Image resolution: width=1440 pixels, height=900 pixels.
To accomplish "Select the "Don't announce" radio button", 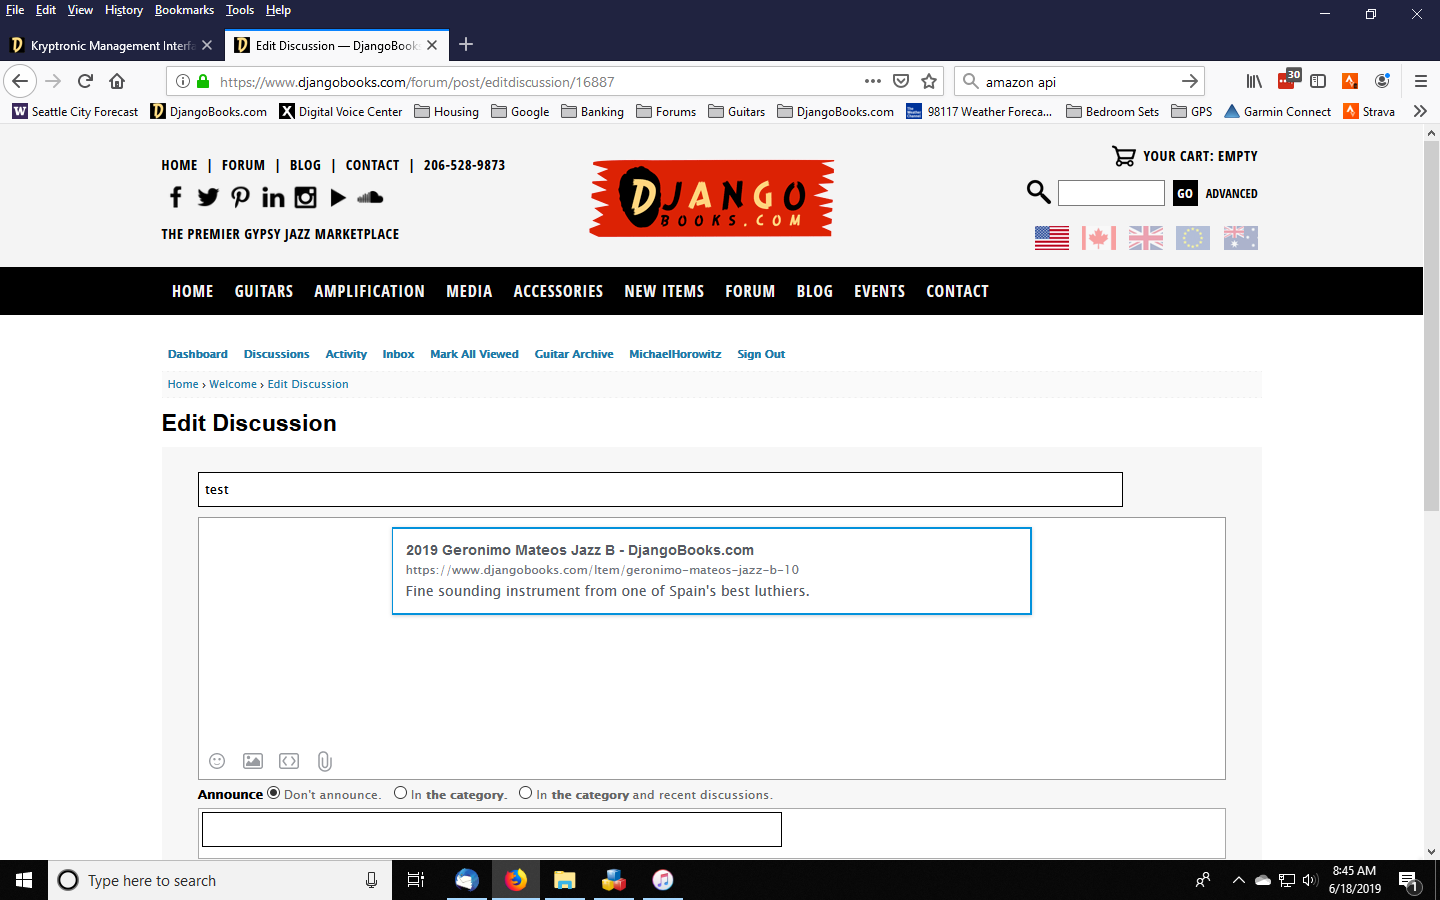I will click(x=273, y=793).
